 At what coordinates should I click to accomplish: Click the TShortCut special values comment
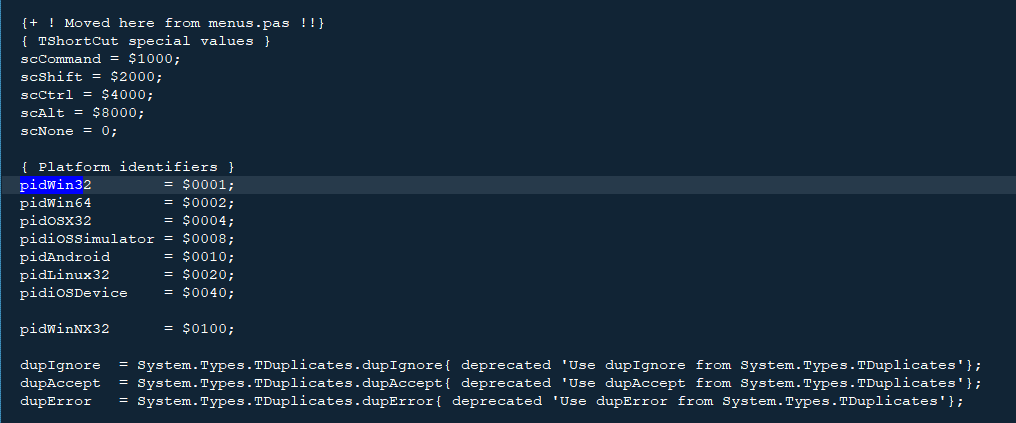[x=146, y=41]
